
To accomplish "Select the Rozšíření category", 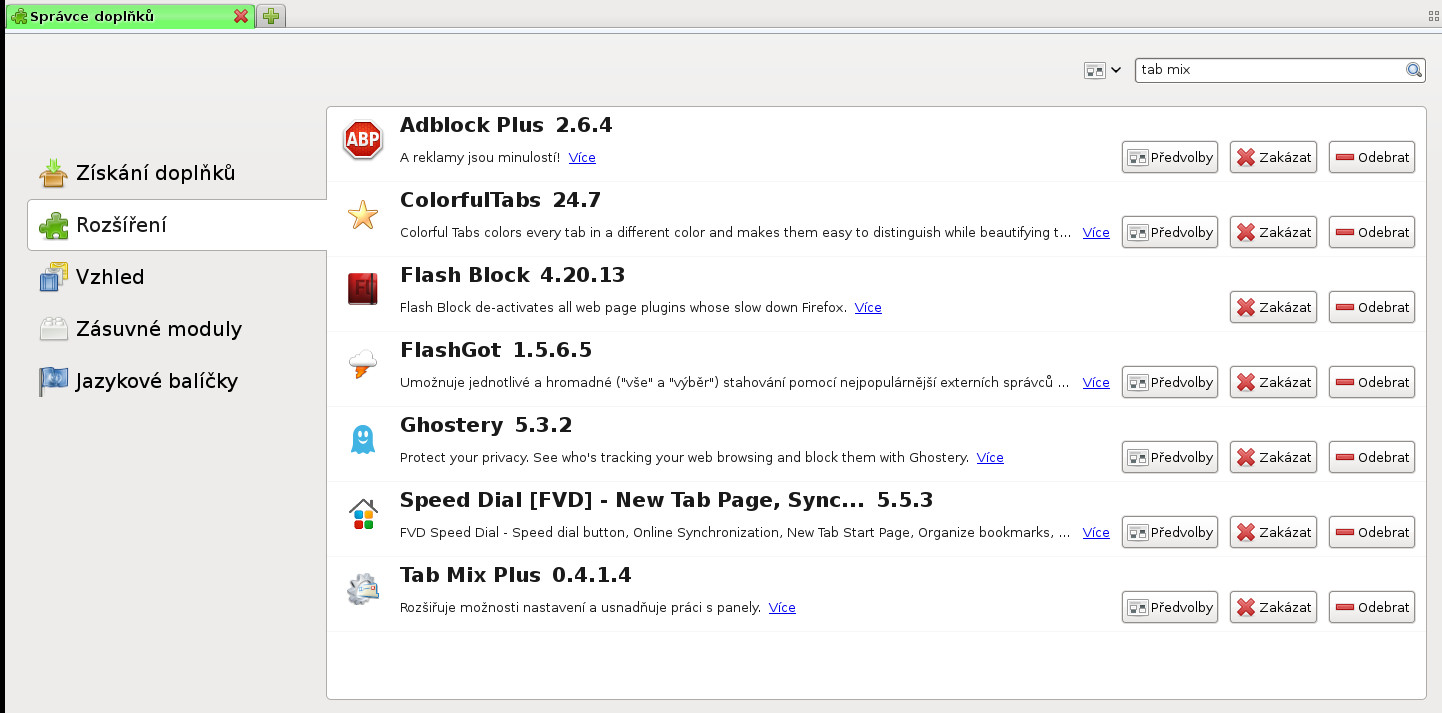I will point(177,225).
